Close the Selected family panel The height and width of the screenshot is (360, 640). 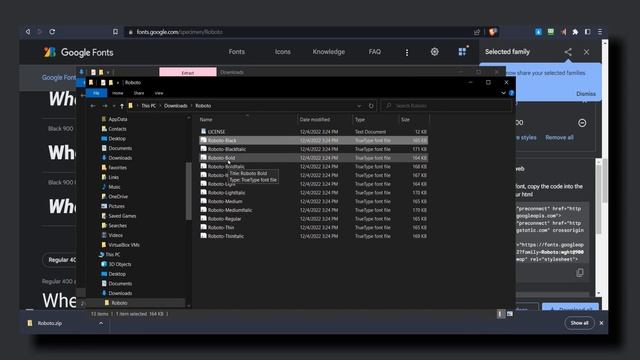pyautogui.click(x=587, y=52)
